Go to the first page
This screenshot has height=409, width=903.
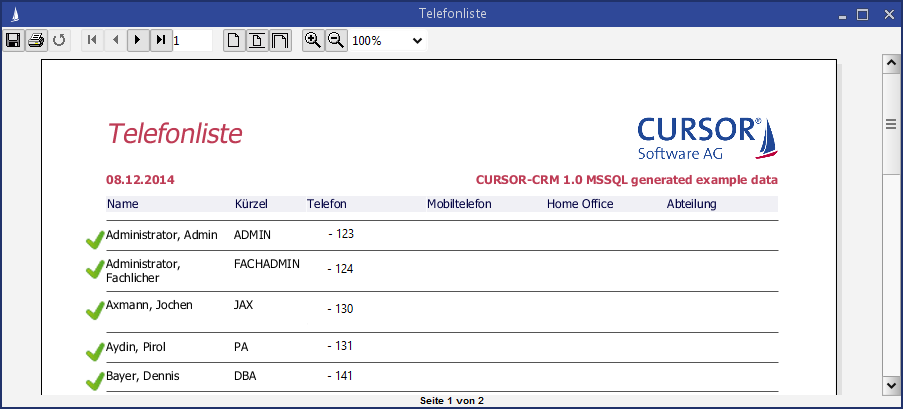[92, 40]
